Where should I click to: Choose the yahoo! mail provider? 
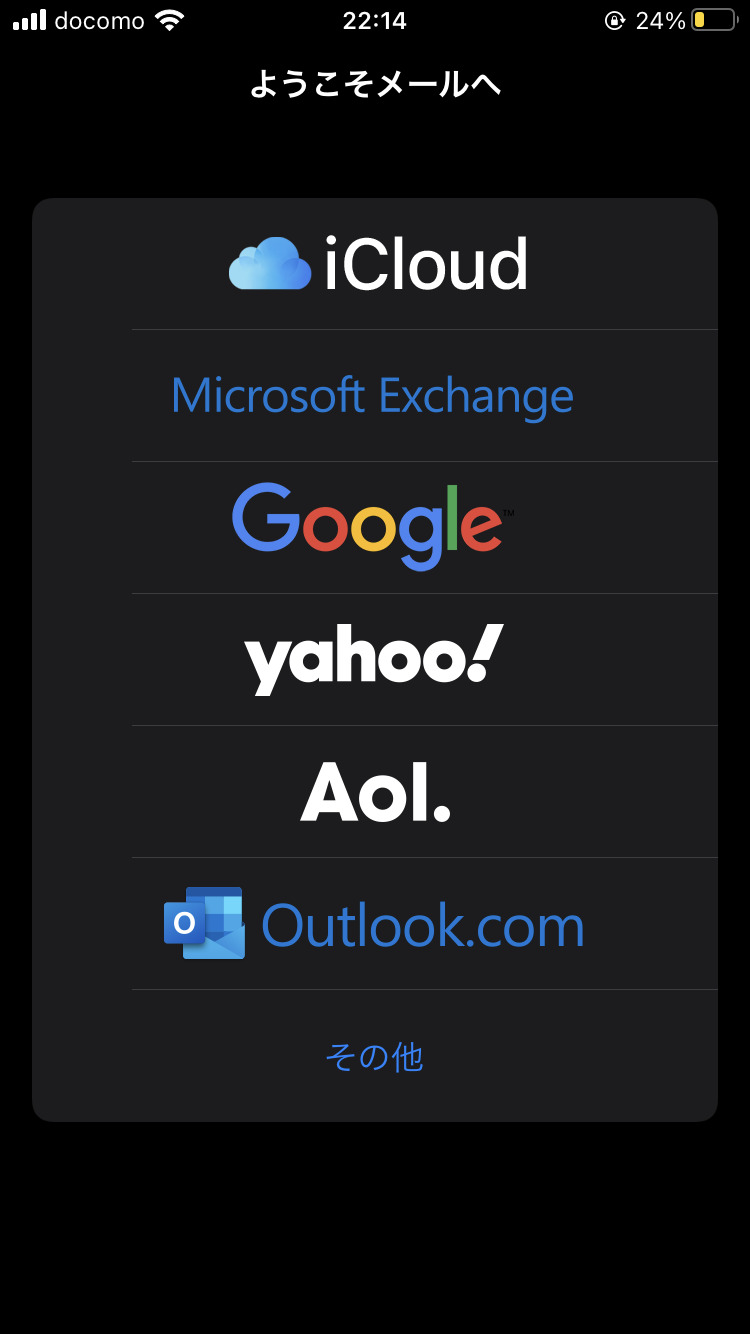[x=374, y=659]
